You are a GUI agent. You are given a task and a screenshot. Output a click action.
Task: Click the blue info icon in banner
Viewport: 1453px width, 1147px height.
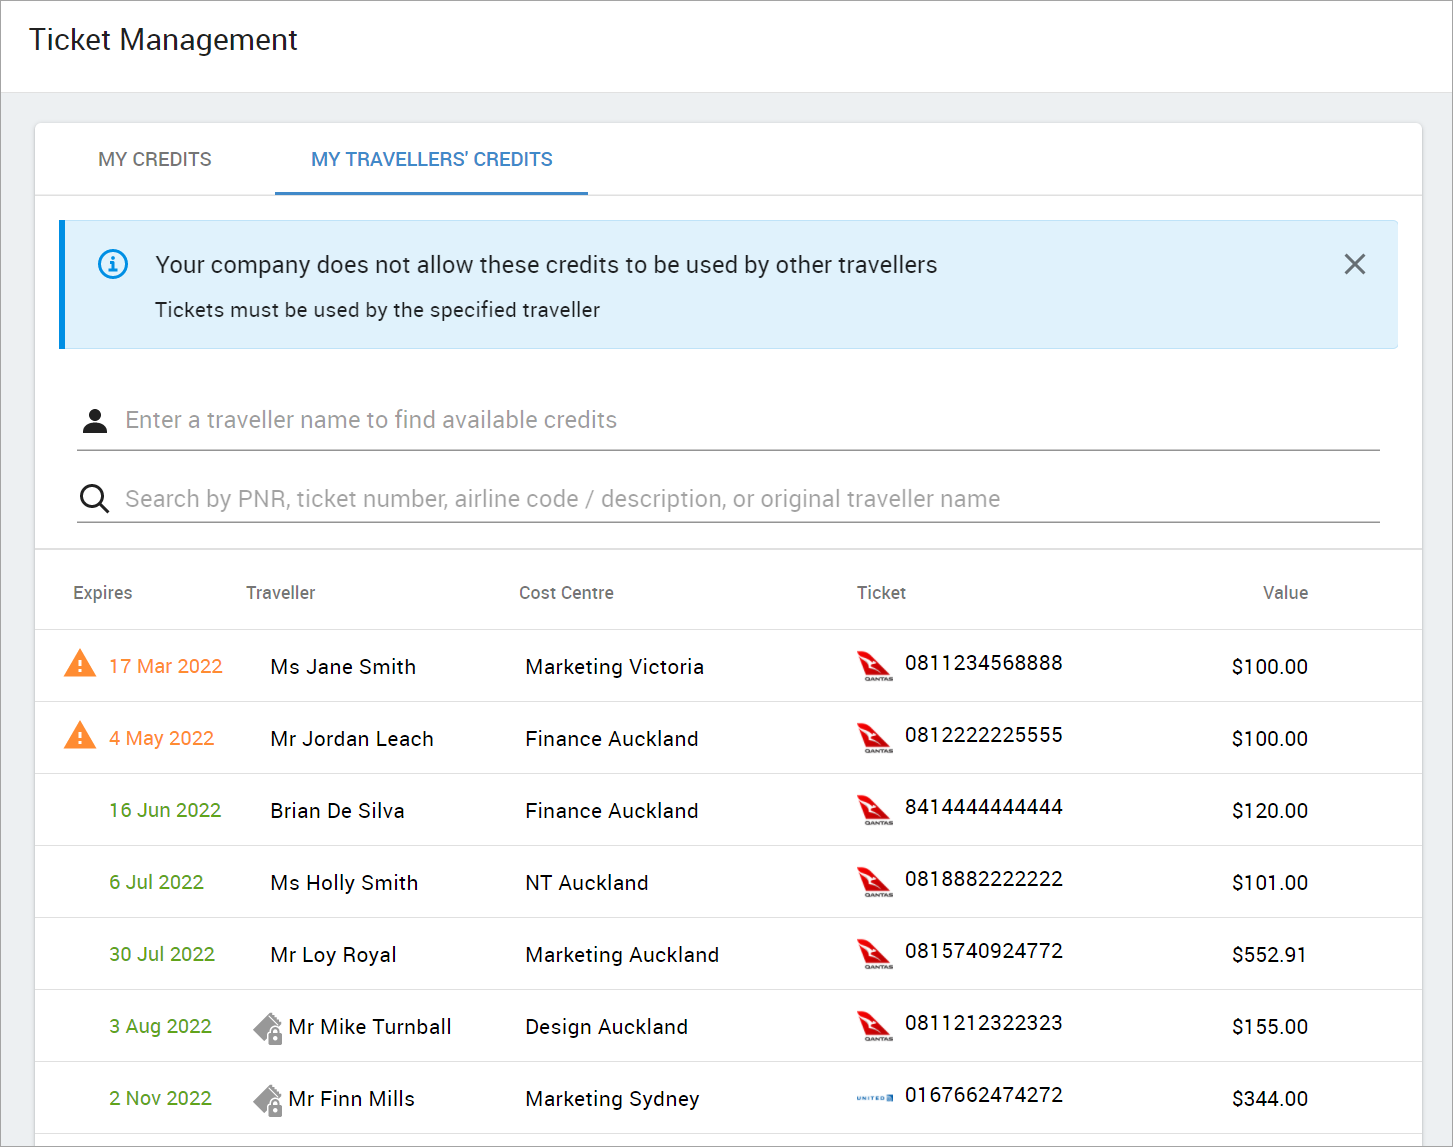(113, 264)
